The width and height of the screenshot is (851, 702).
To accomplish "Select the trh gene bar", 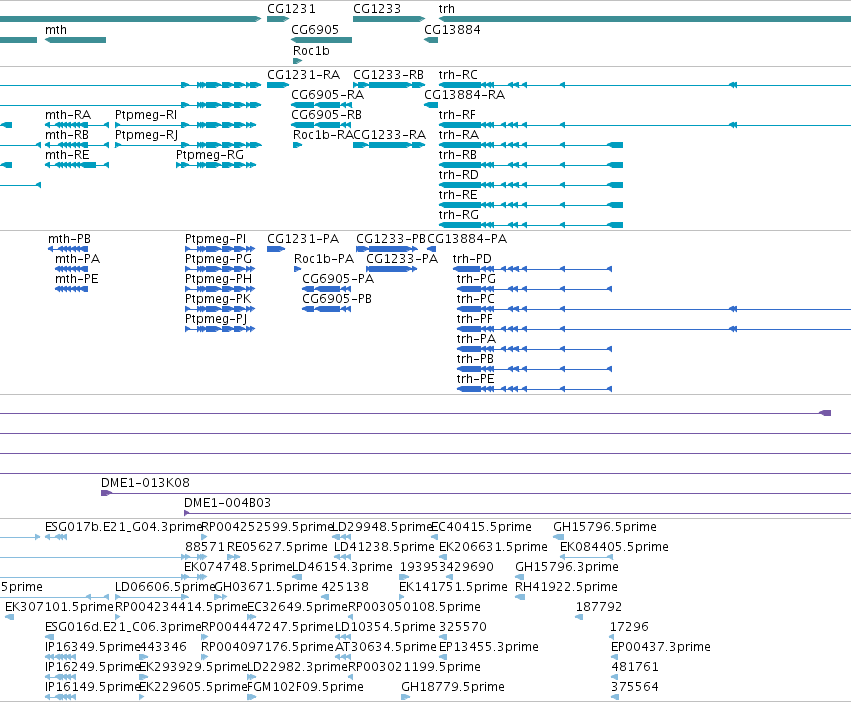I will point(645,19).
